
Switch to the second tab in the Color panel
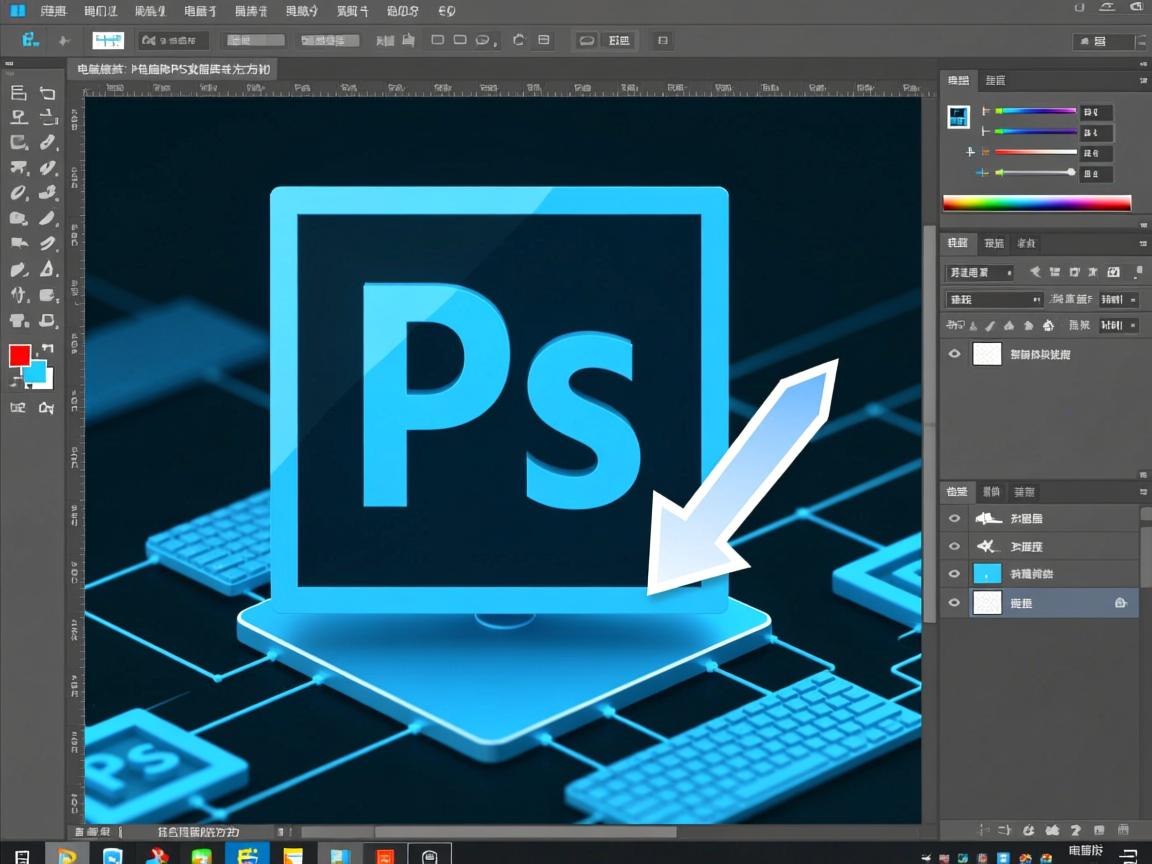coord(995,80)
